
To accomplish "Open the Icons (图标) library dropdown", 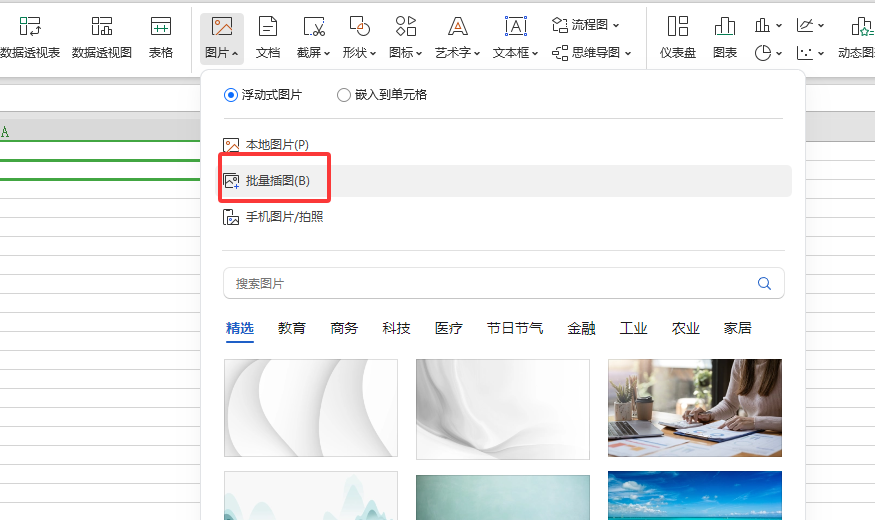I will (x=405, y=37).
